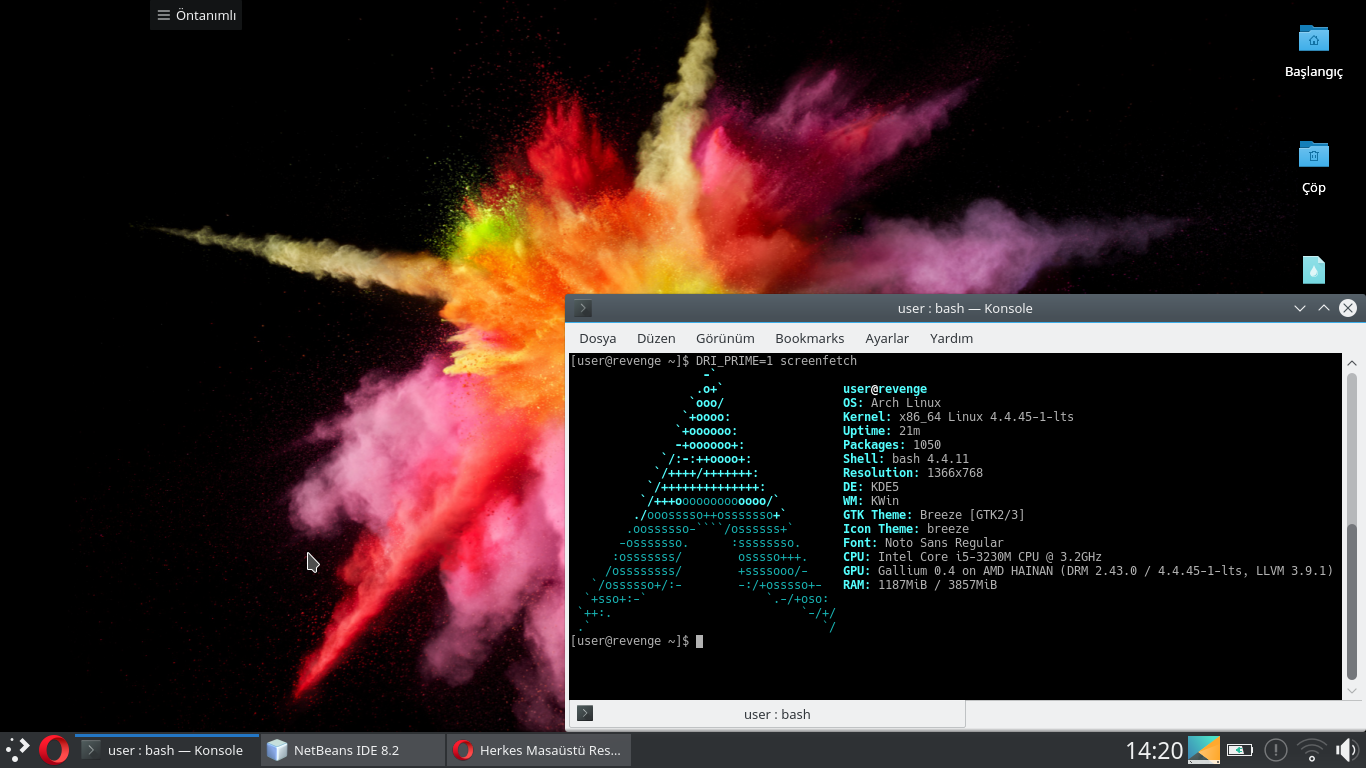Click the 'RAM: 1187MiB / 3857MiB' line

[920, 585]
